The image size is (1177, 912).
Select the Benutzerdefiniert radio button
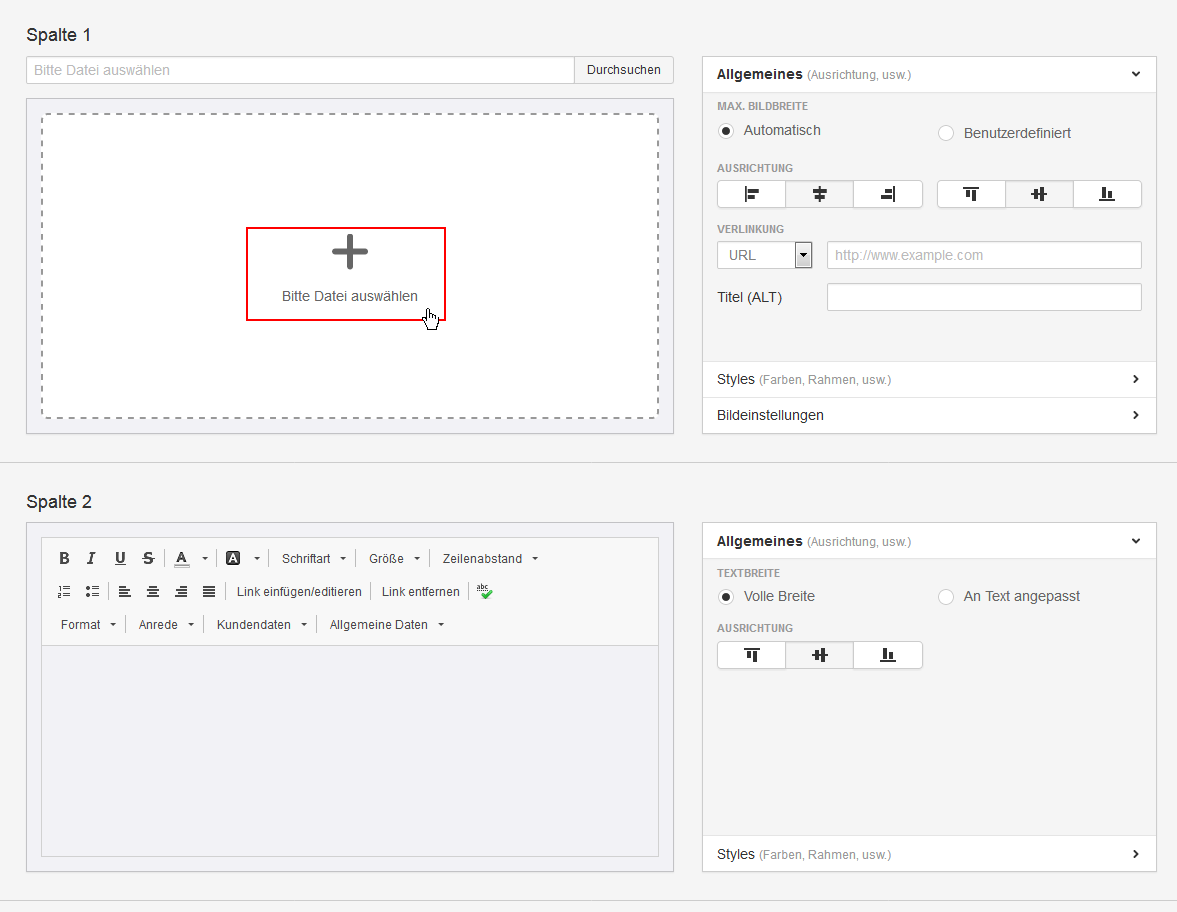[946, 133]
